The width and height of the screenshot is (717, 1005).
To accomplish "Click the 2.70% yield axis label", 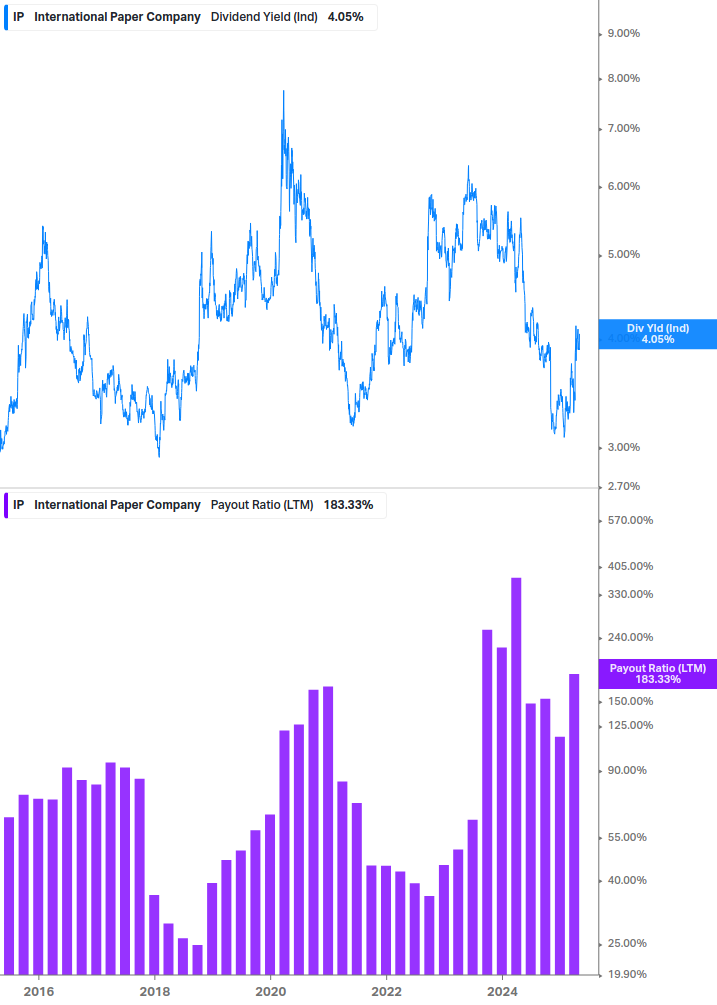I will click(623, 486).
